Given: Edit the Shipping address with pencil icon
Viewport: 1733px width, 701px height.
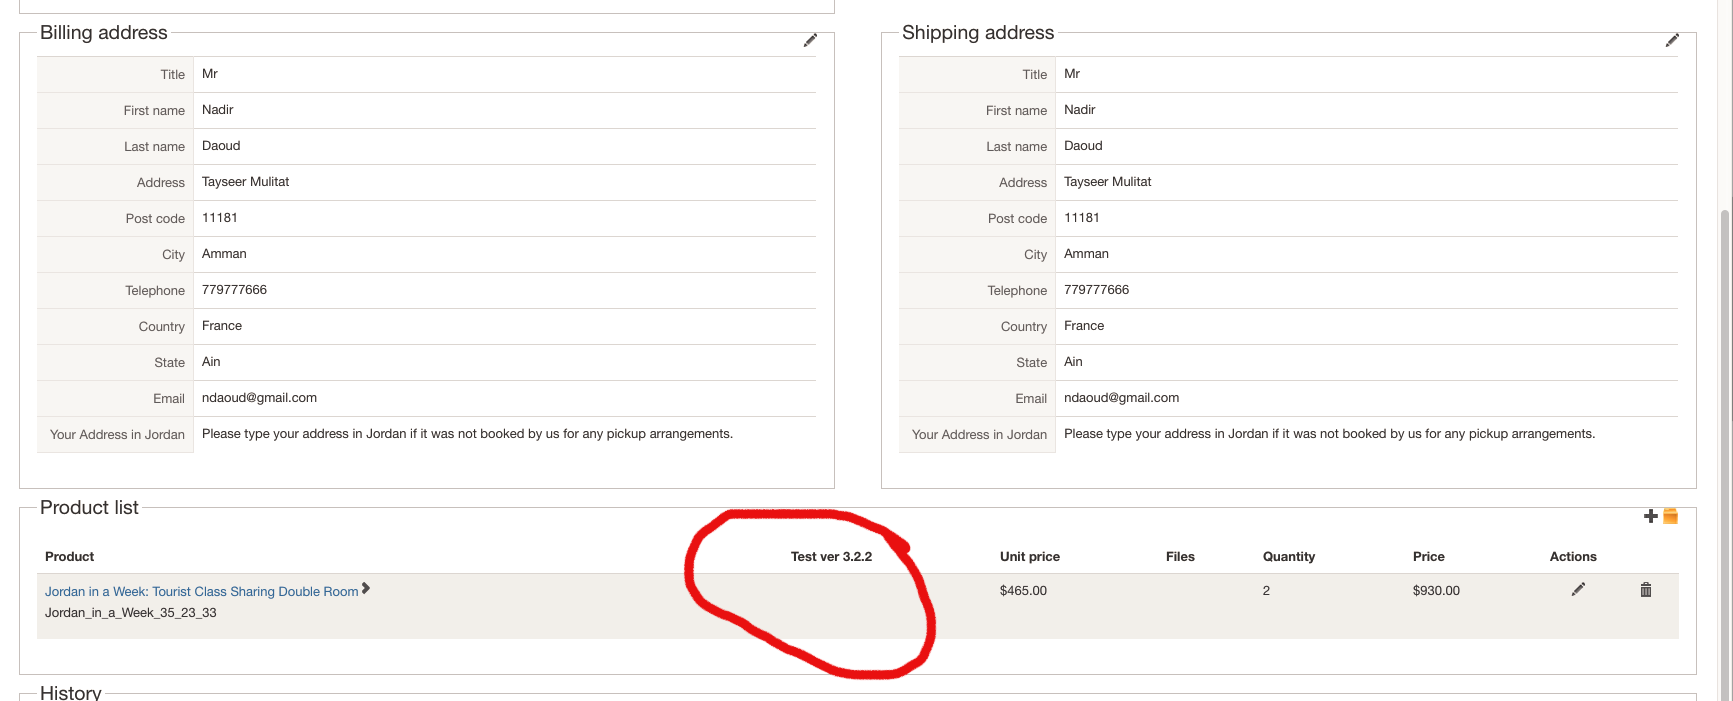Looking at the screenshot, I should pos(1672,40).
